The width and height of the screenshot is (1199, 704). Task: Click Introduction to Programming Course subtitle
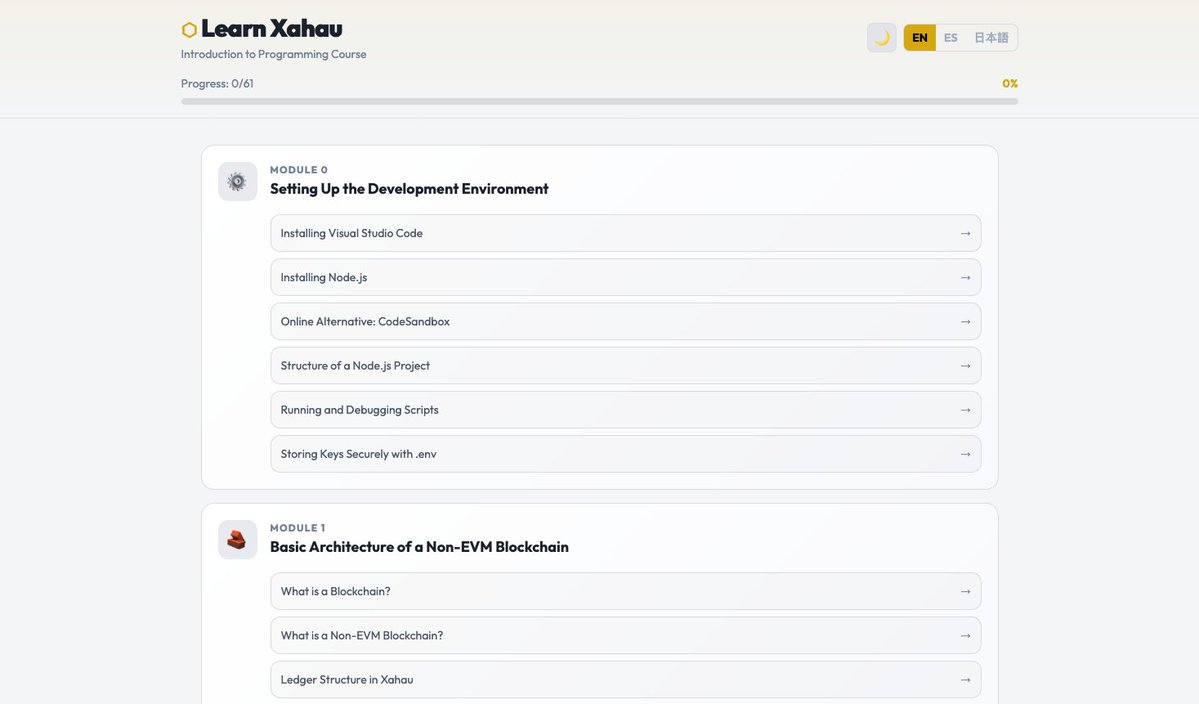click(274, 54)
